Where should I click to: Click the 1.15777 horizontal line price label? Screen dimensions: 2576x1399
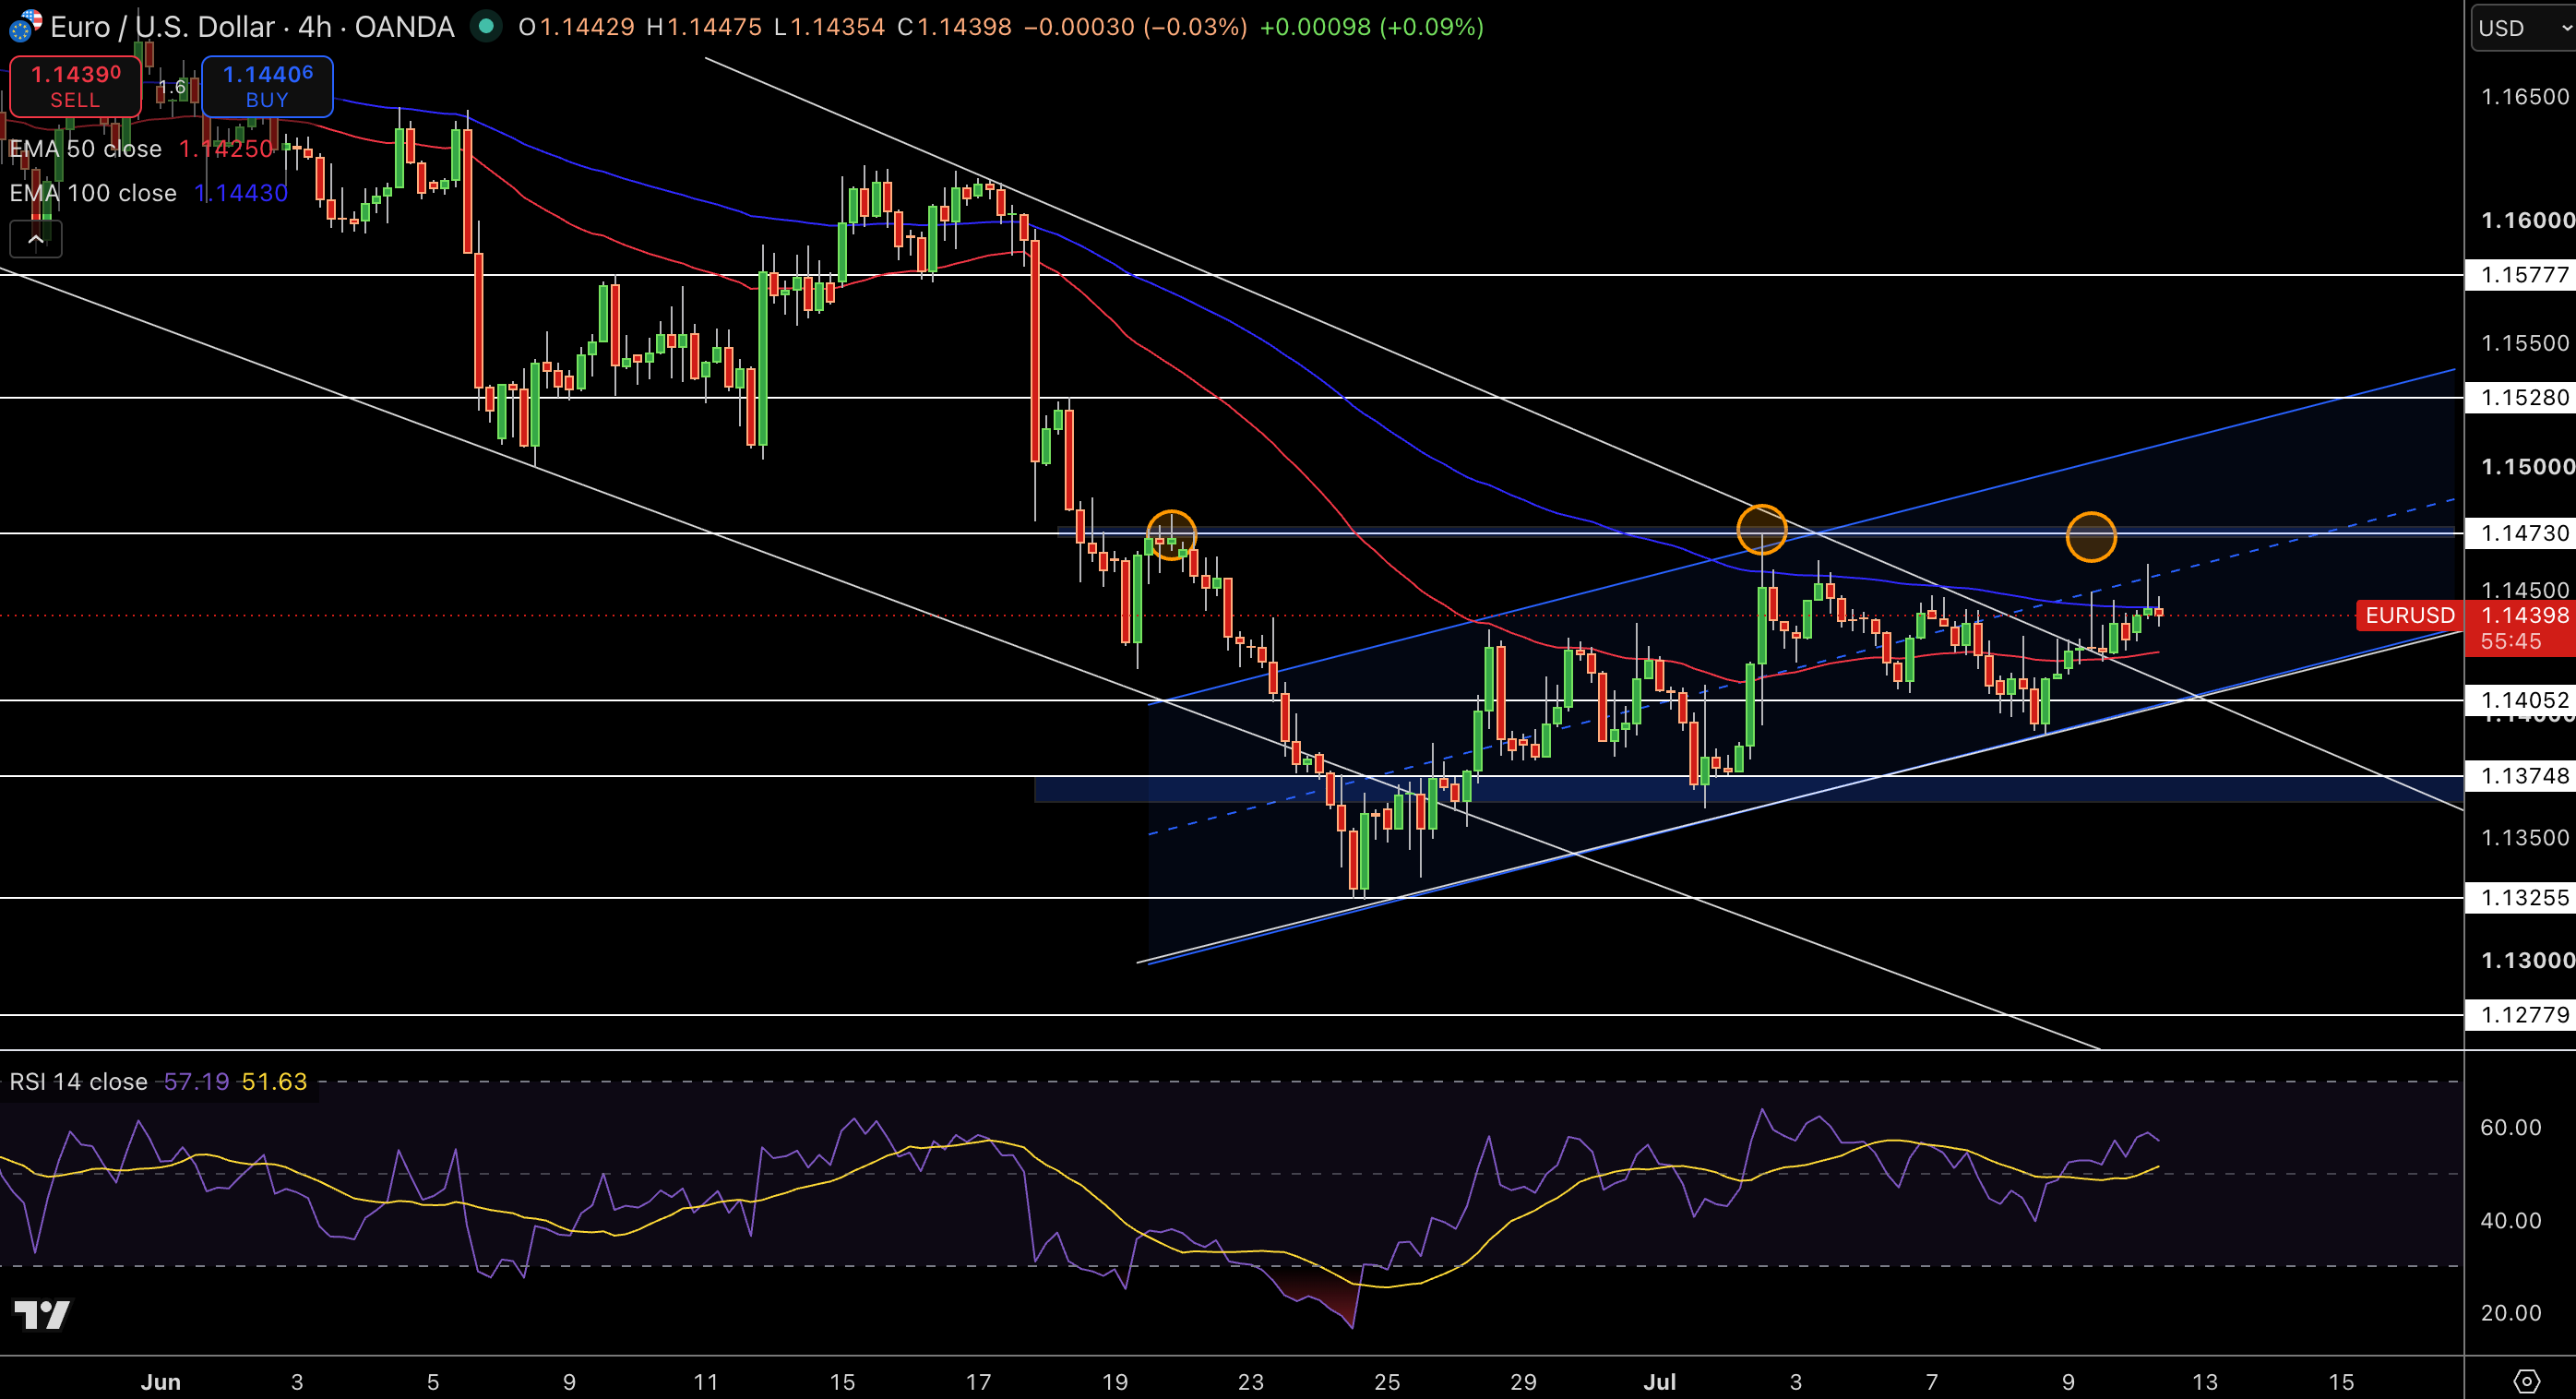point(2521,275)
